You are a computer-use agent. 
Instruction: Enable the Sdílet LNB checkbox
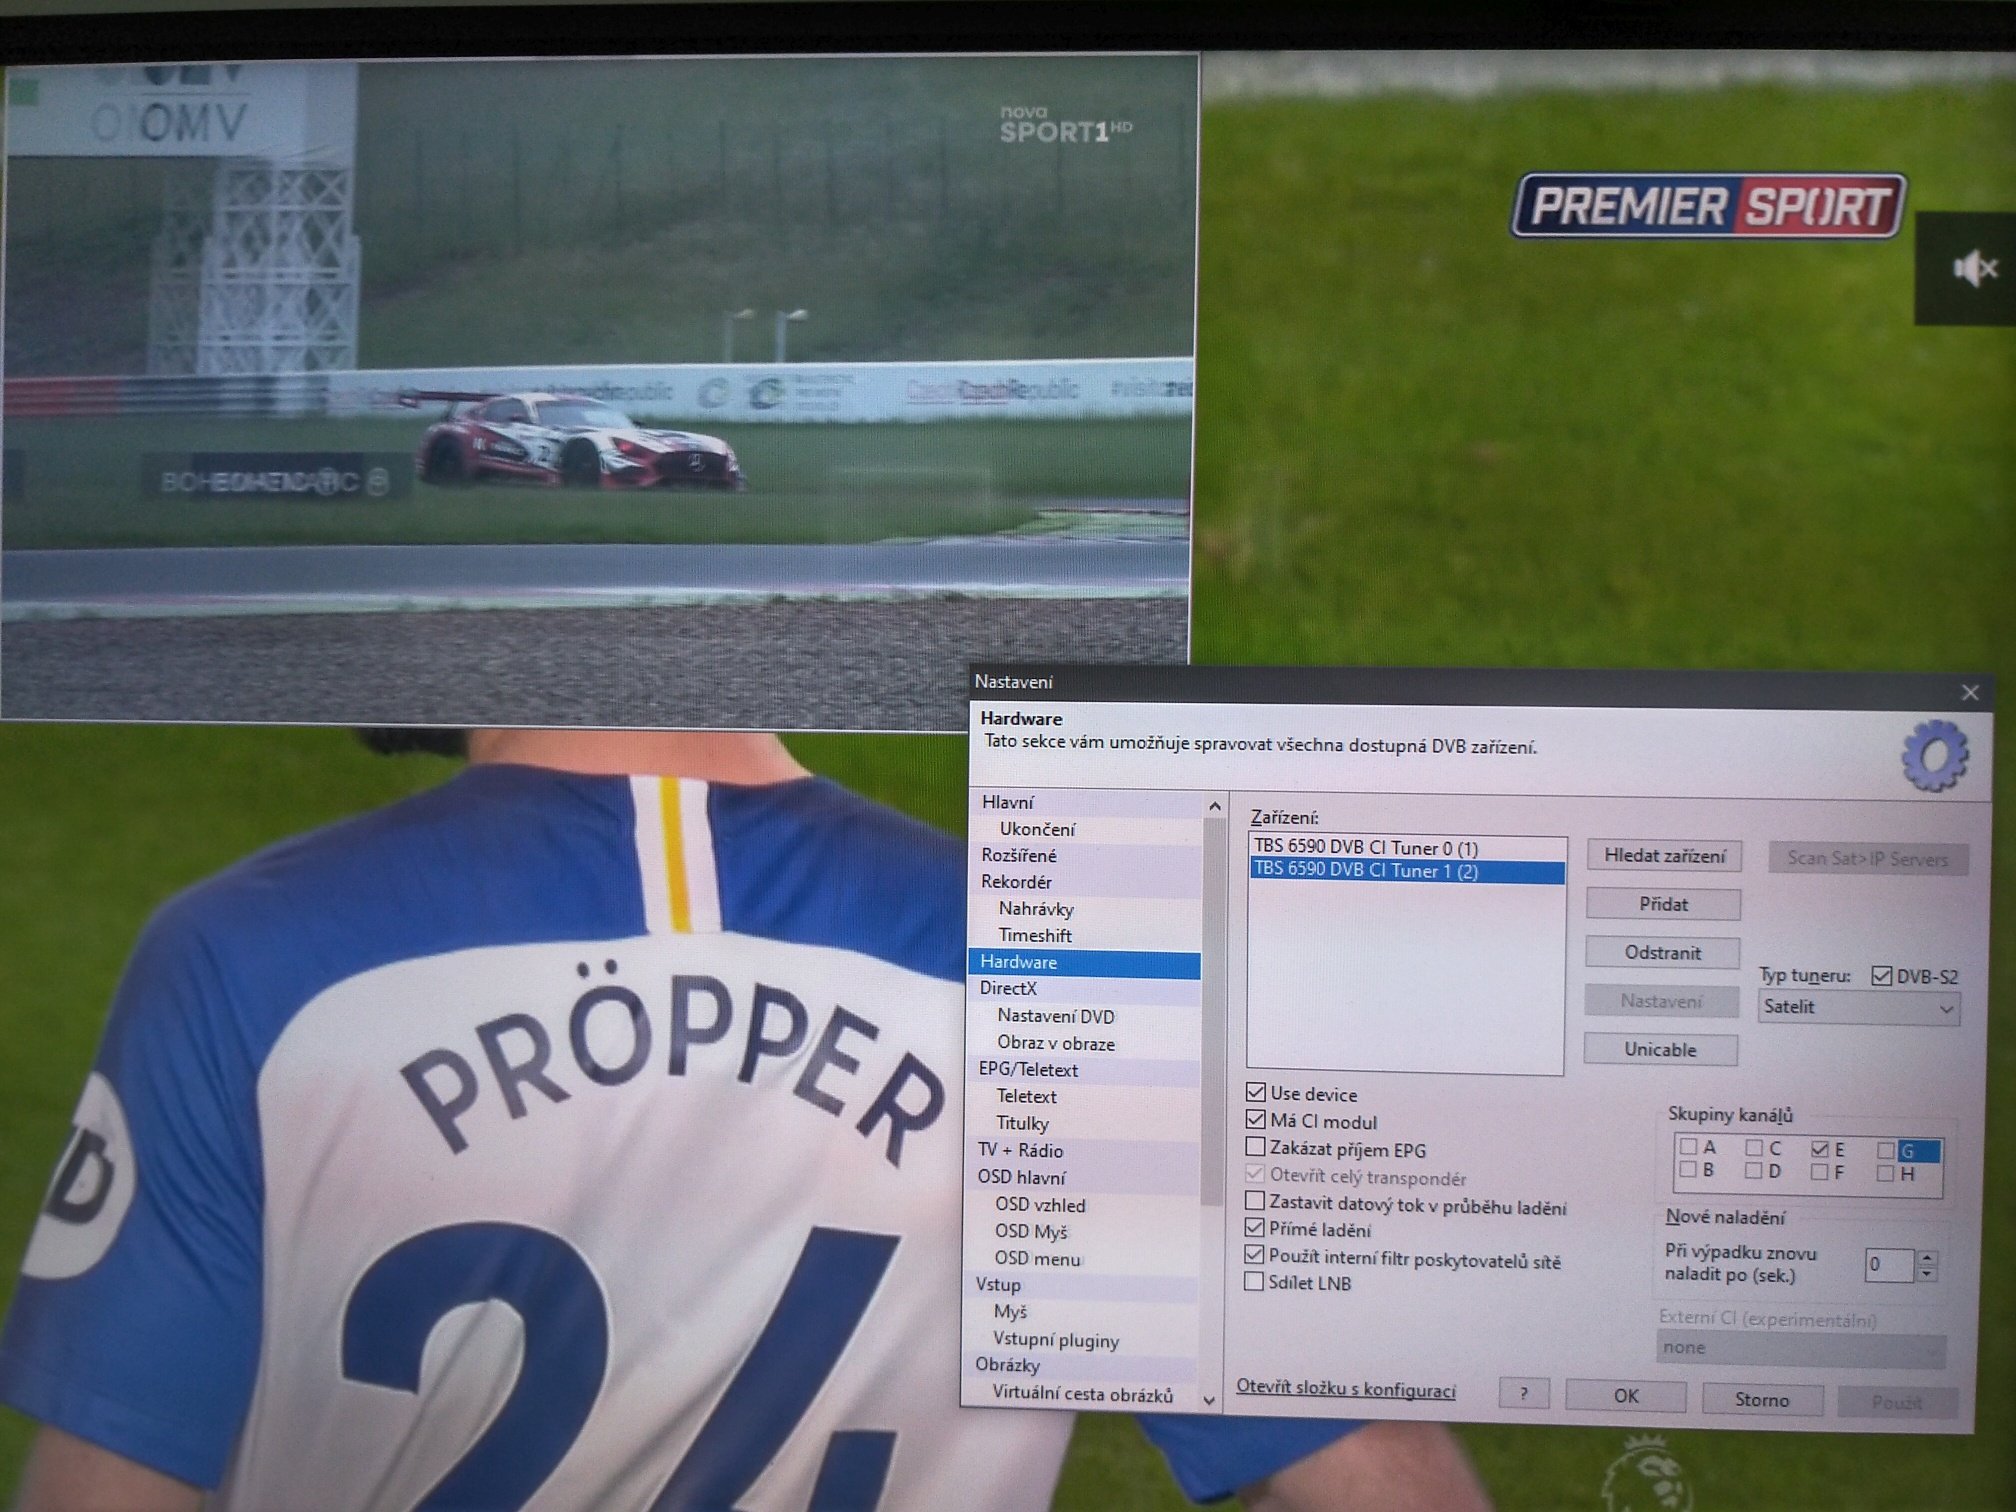point(1254,1282)
